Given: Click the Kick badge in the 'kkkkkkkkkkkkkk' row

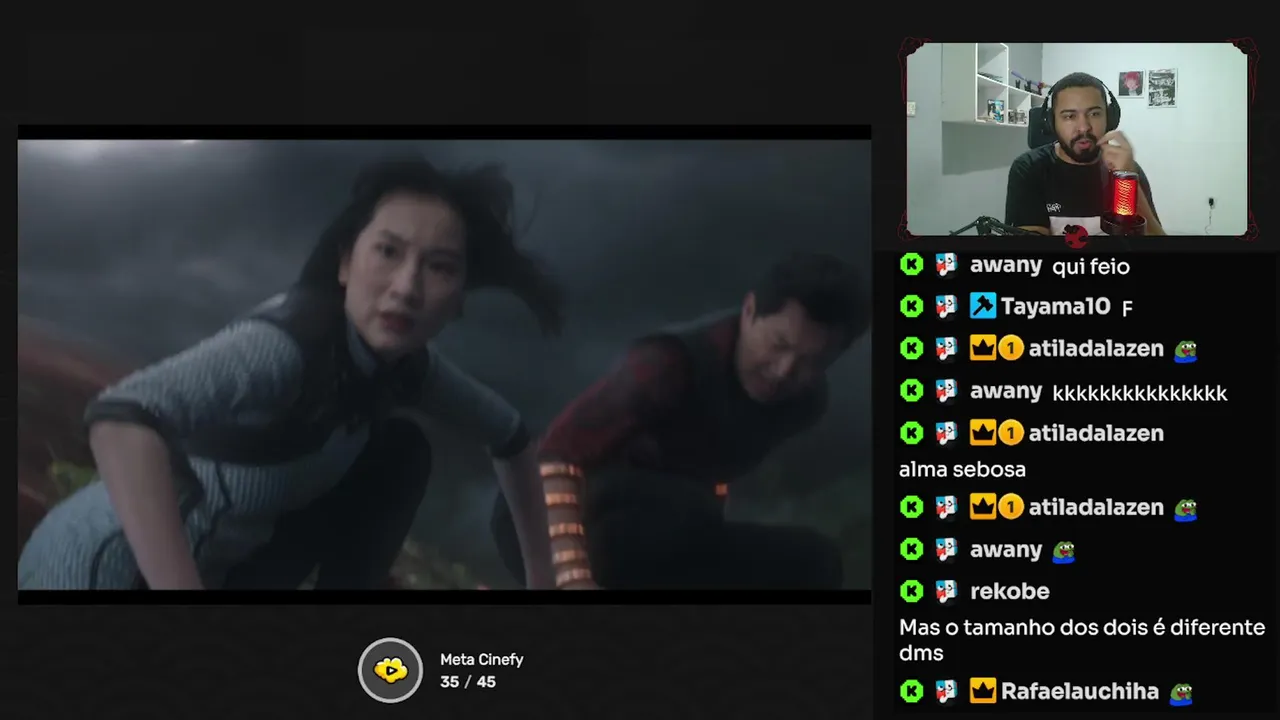Looking at the screenshot, I should tap(911, 391).
